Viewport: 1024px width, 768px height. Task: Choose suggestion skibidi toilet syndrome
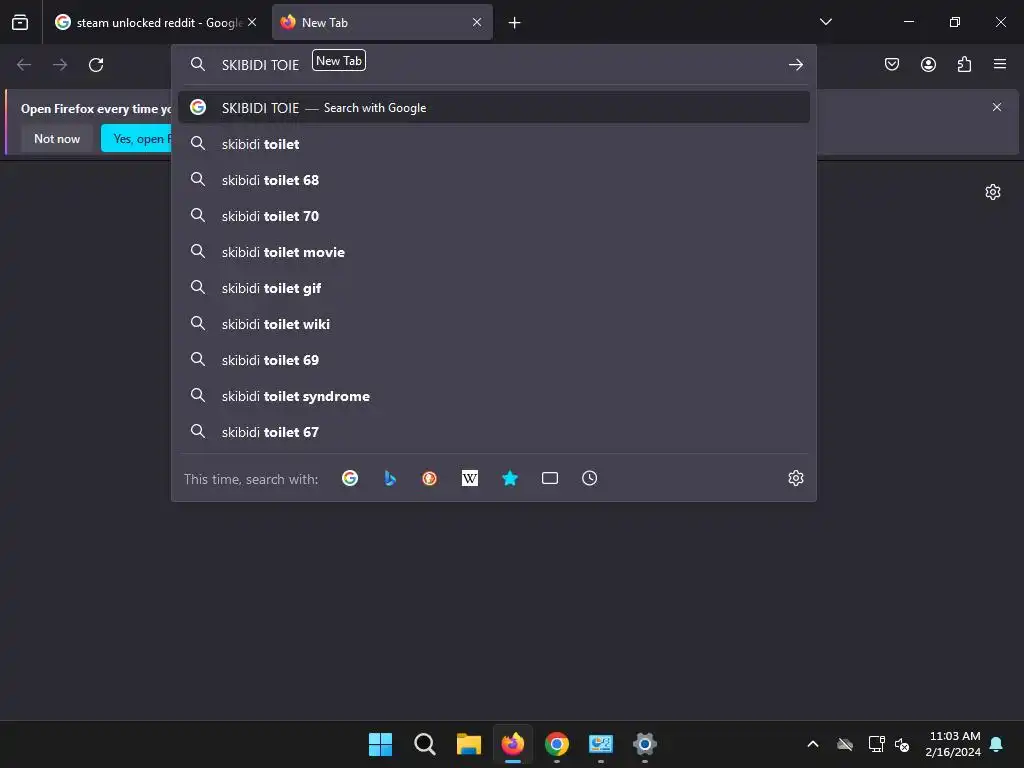click(x=494, y=396)
